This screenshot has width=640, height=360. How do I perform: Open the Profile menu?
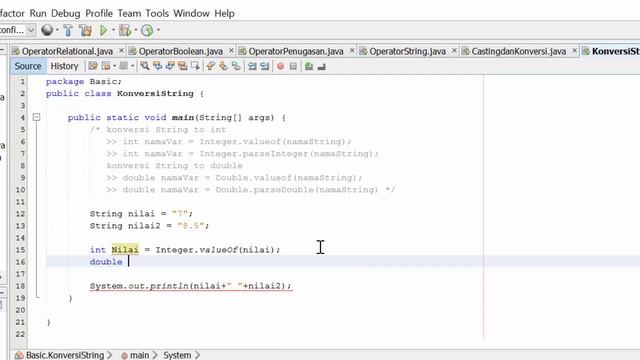click(x=99, y=13)
